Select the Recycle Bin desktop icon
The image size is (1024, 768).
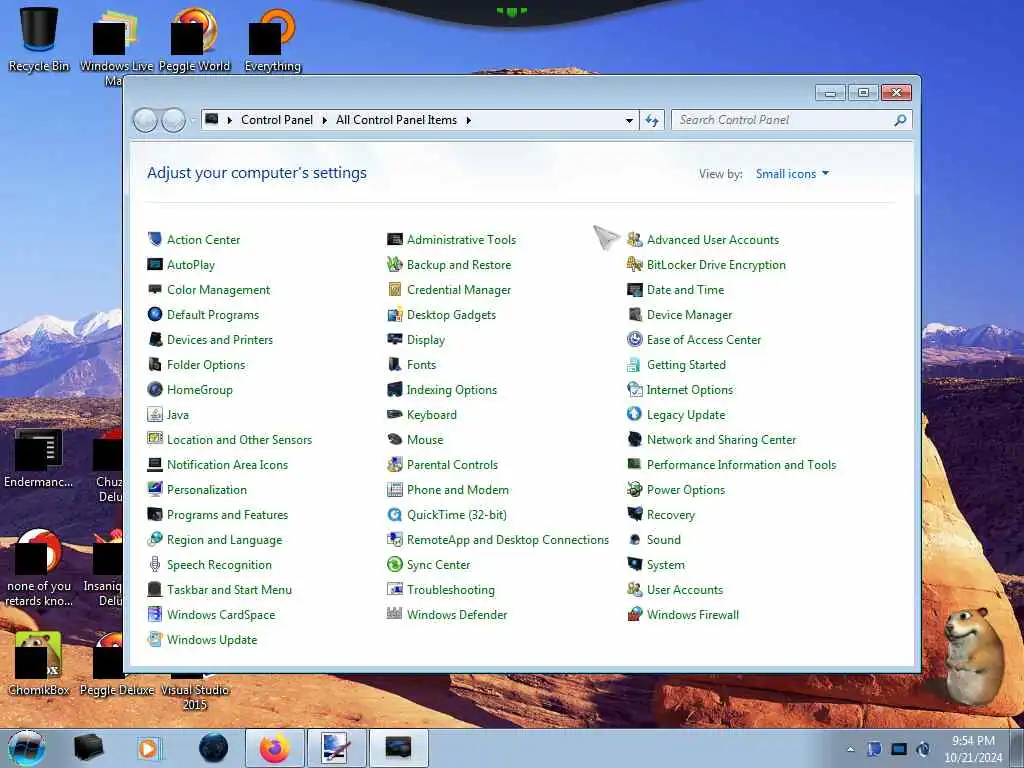coord(39,39)
